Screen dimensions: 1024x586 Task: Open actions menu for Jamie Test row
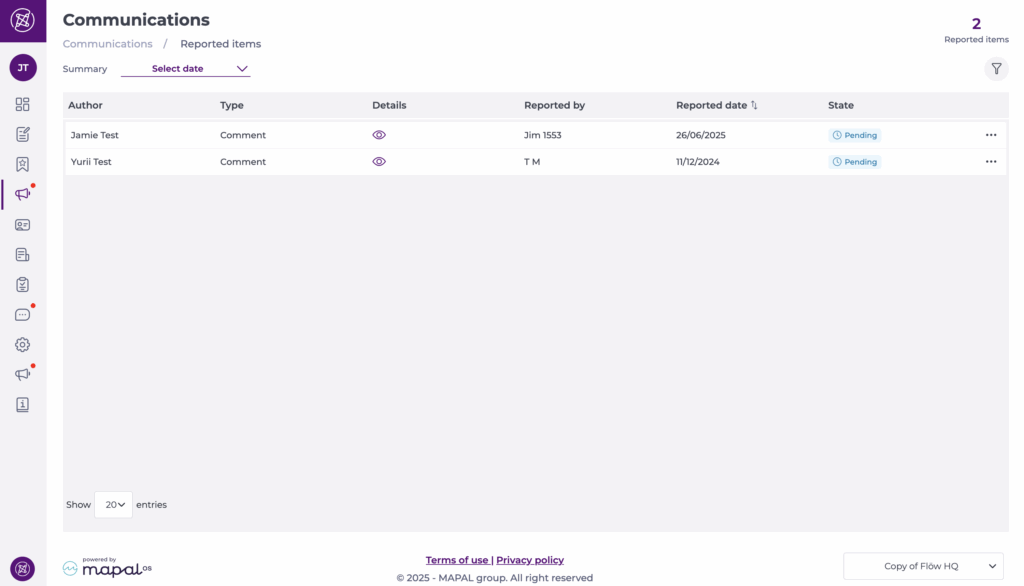991,135
